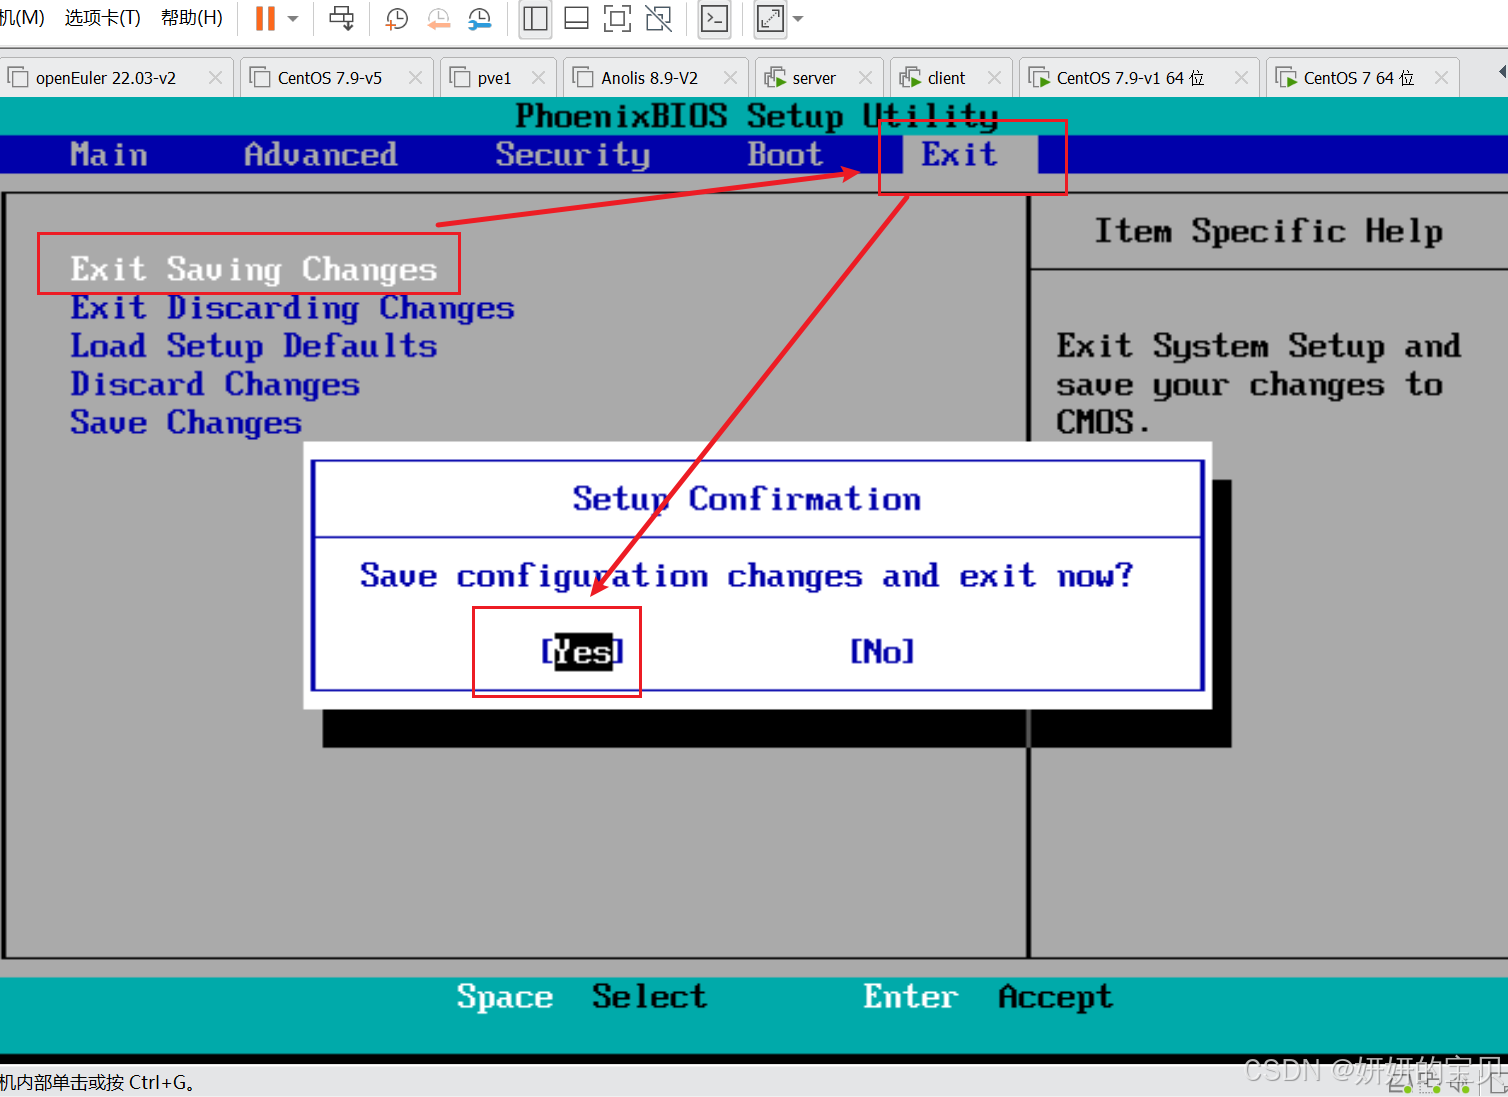Open the Snapshot Manager wrench icon
The image size is (1508, 1097).
pyautogui.click(x=480, y=18)
